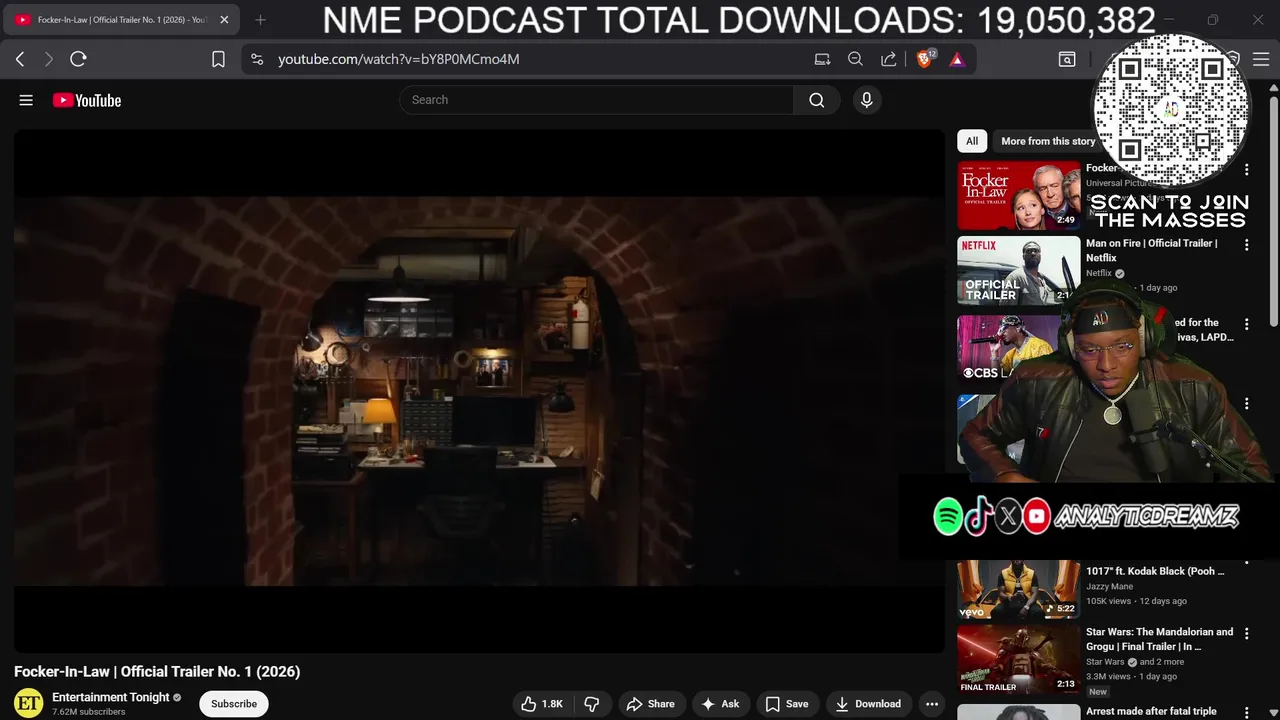Close the Focker-In-Law browser tab

point(224,19)
